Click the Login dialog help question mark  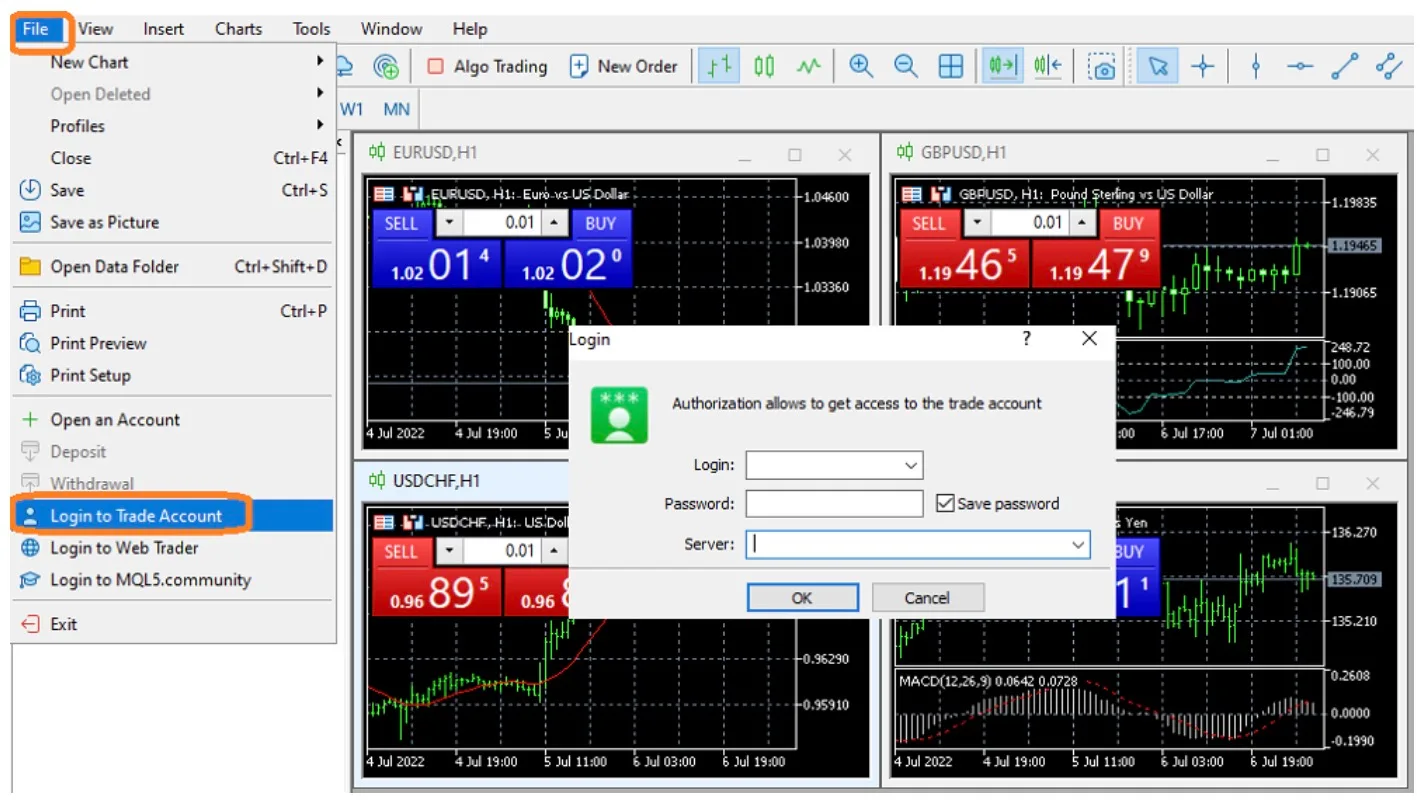tap(1026, 339)
